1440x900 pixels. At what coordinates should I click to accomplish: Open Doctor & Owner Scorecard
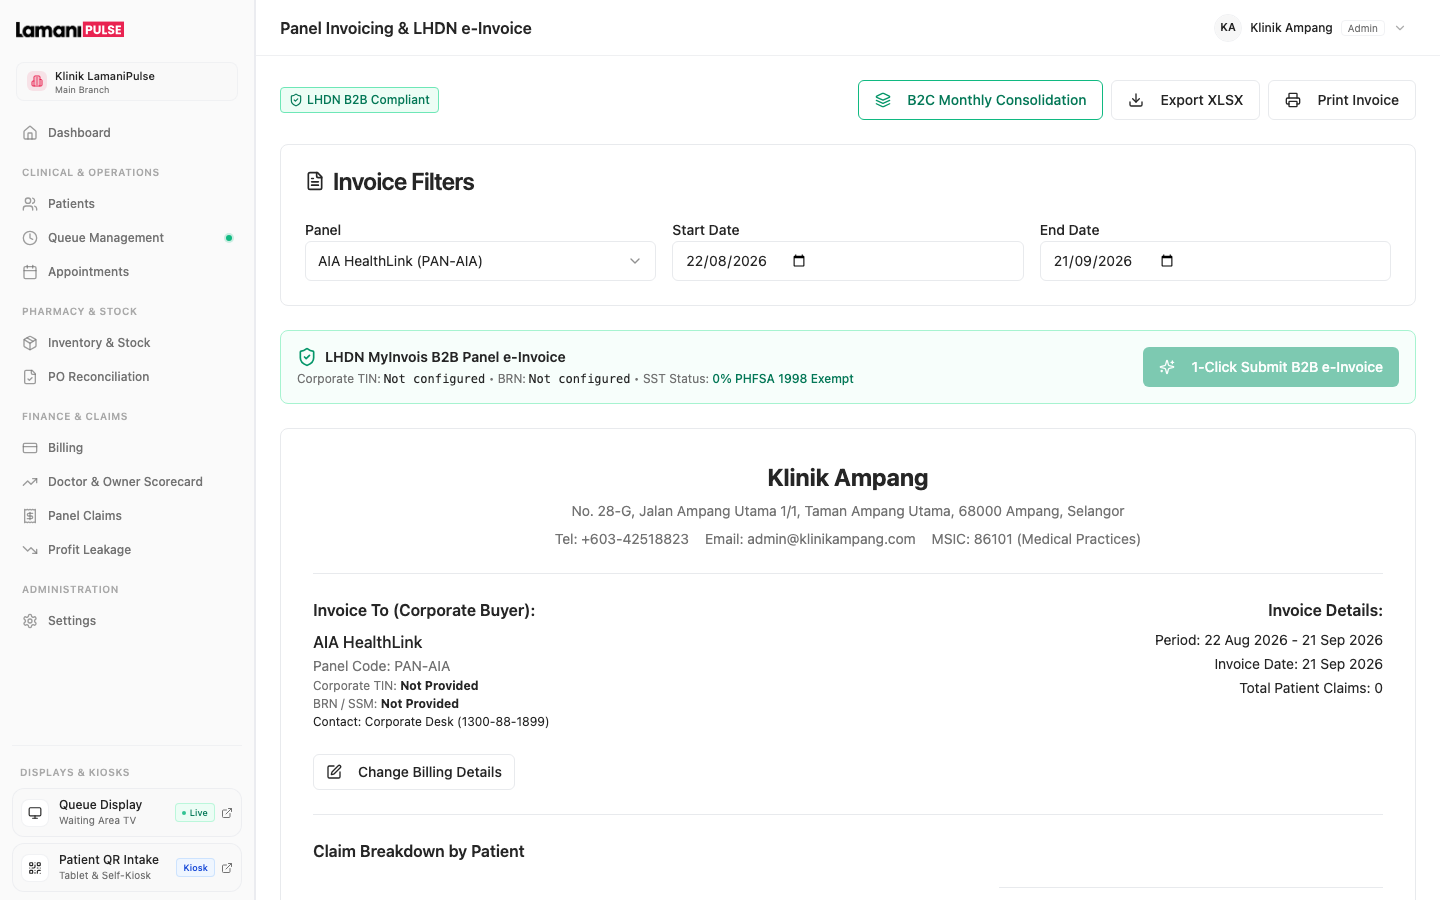(x=127, y=482)
